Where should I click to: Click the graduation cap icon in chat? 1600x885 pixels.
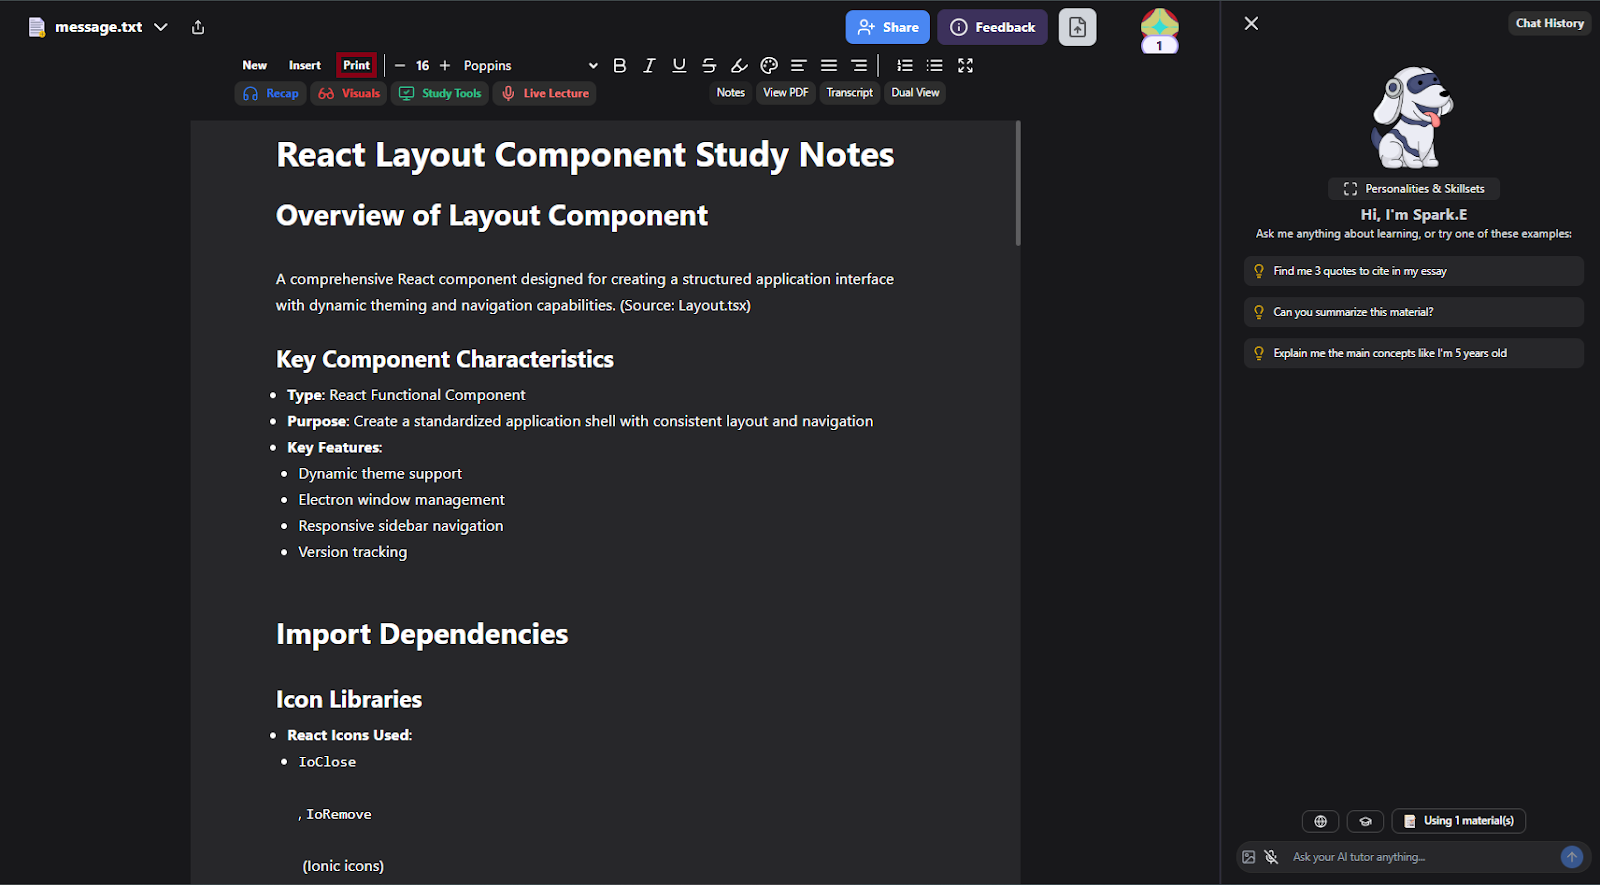pos(1365,821)
